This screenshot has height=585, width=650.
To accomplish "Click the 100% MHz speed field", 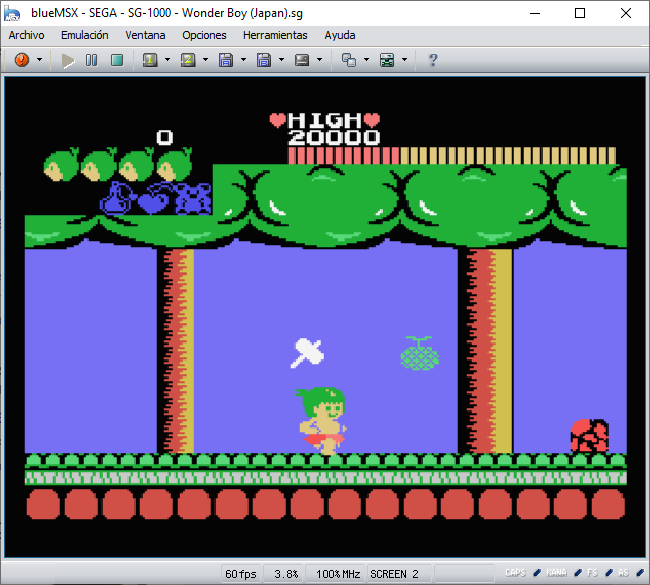I will click(x=337, y=574).
